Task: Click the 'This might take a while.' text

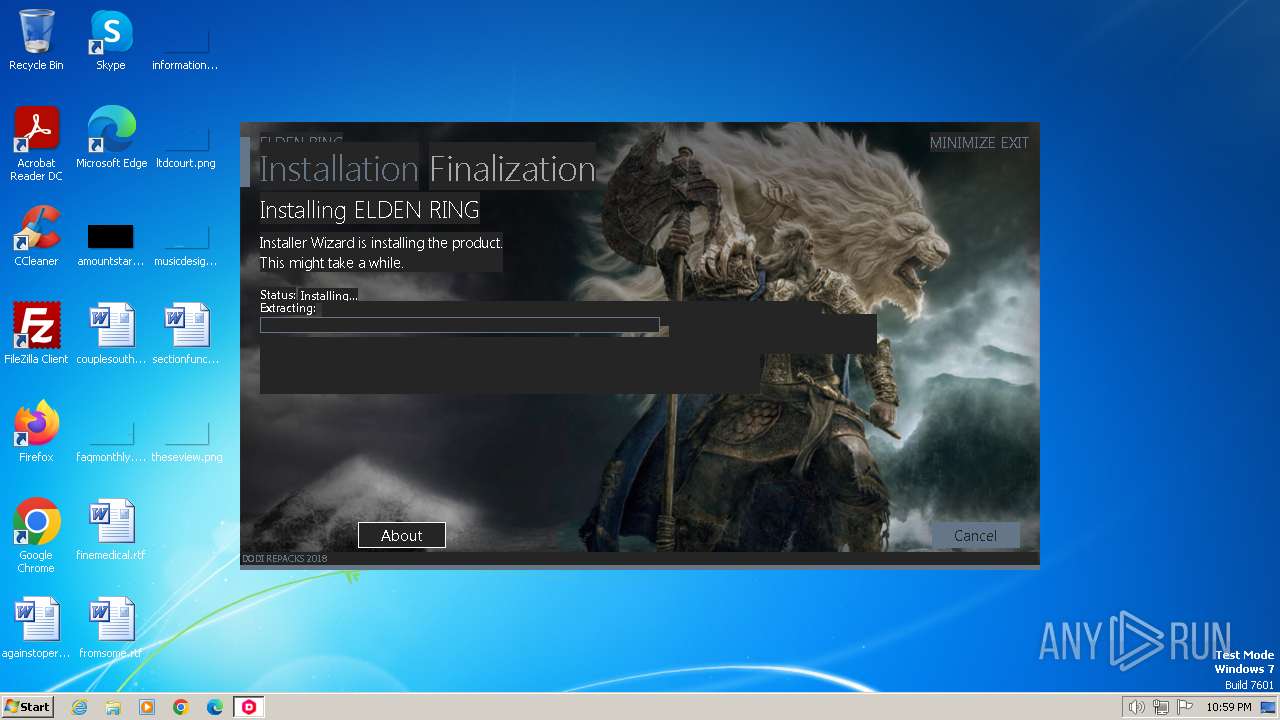Action: coord(331,263)
